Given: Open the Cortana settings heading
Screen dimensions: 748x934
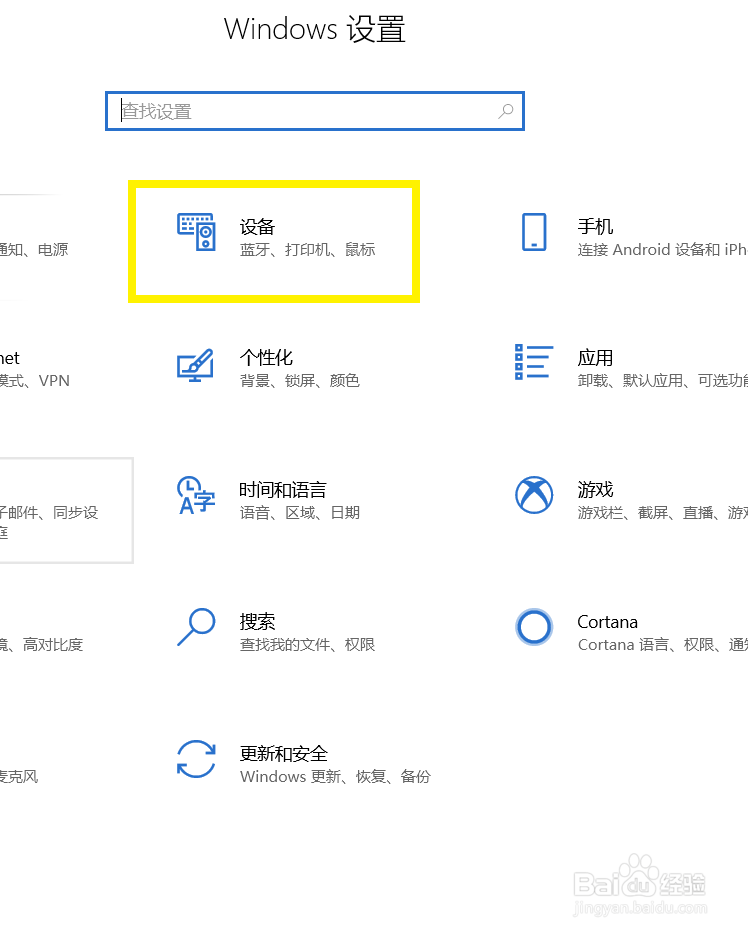Looking at the screenshot, I should (607, 622).
